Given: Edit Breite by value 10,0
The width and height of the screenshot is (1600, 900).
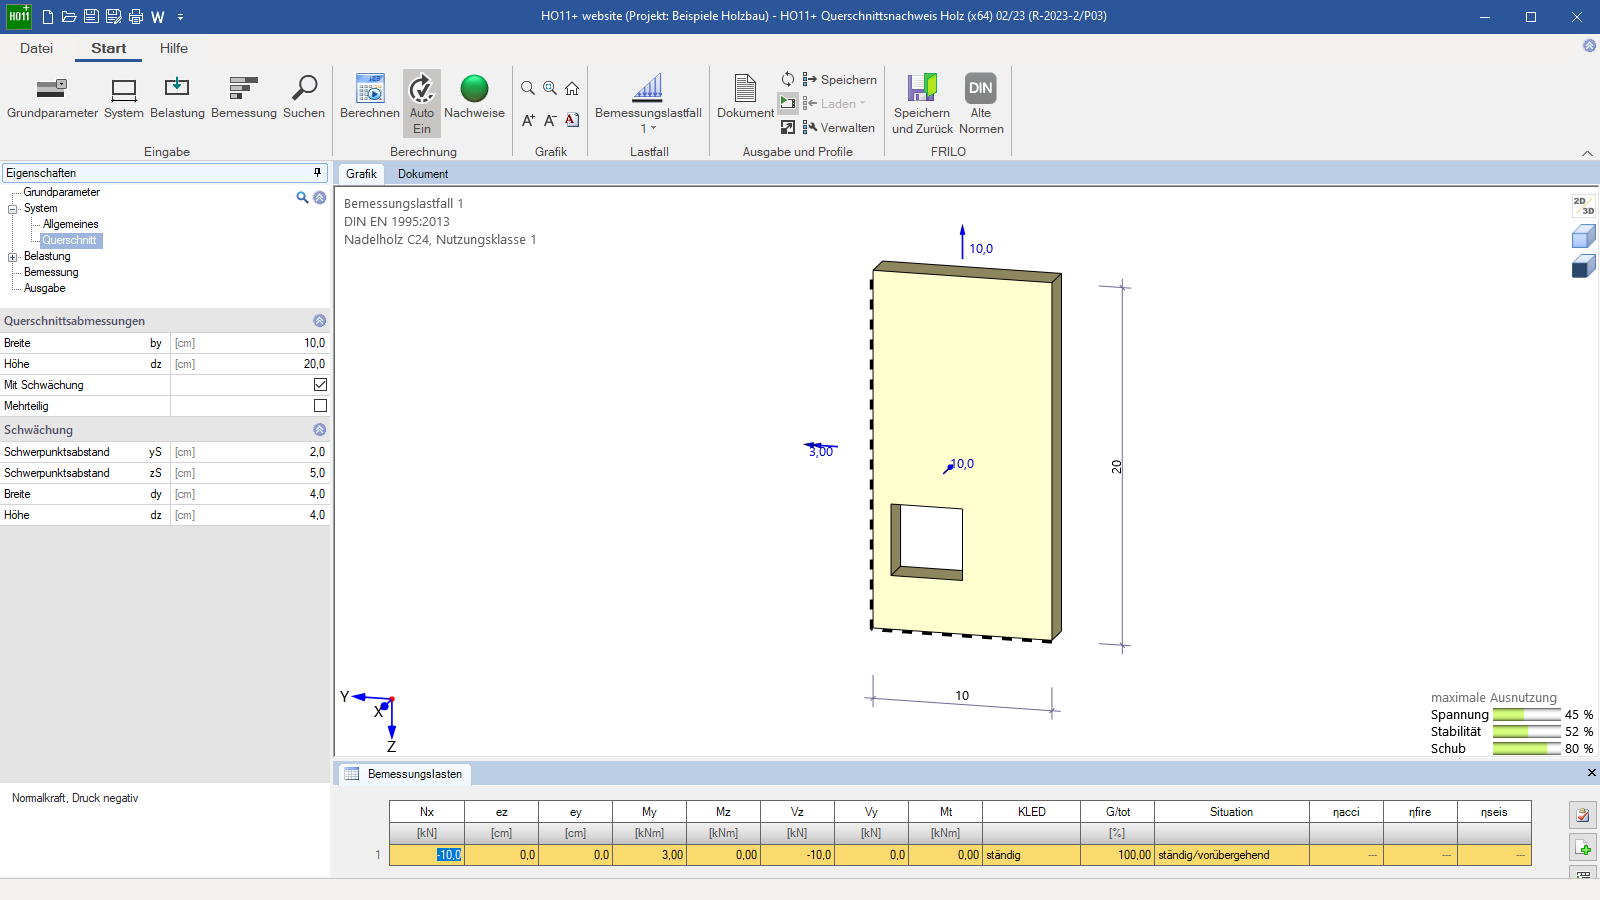Looking at the screenshot, I should tap(249, 343).
